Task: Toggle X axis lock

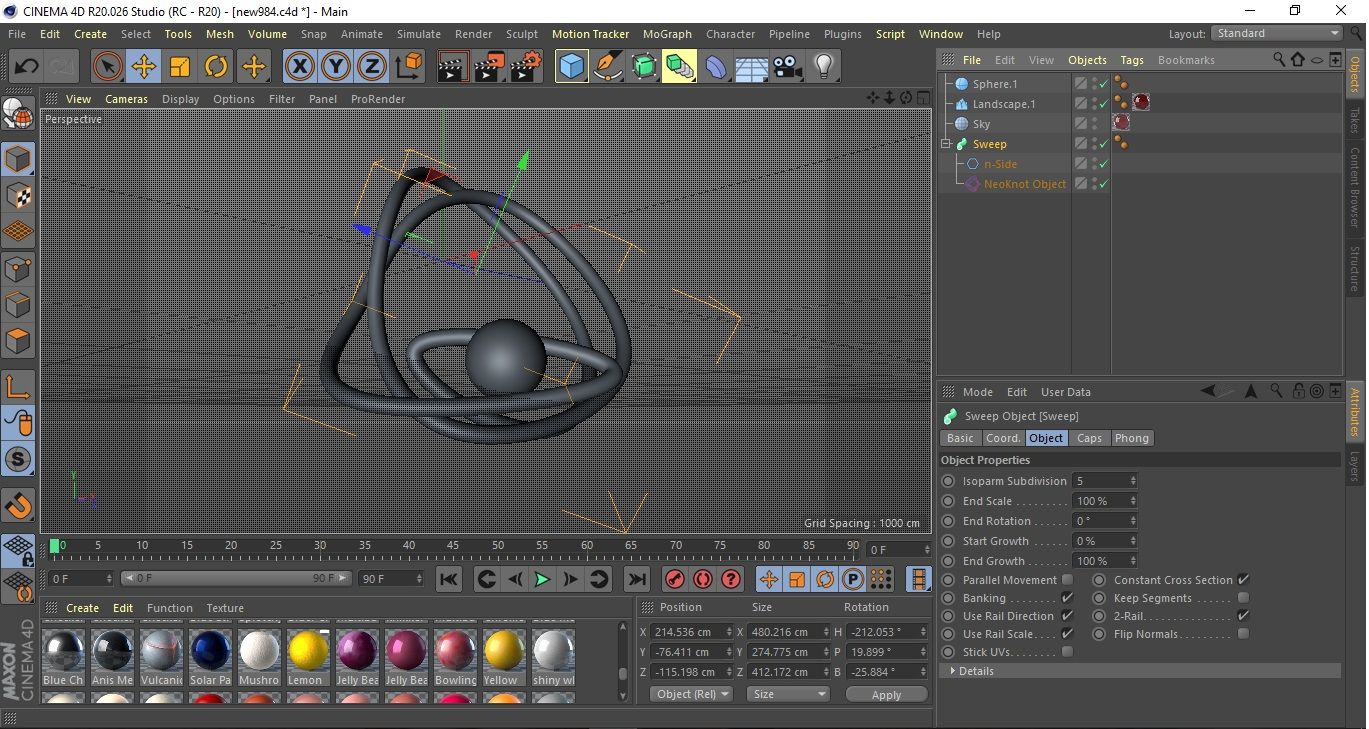Action: coord(299,67)
